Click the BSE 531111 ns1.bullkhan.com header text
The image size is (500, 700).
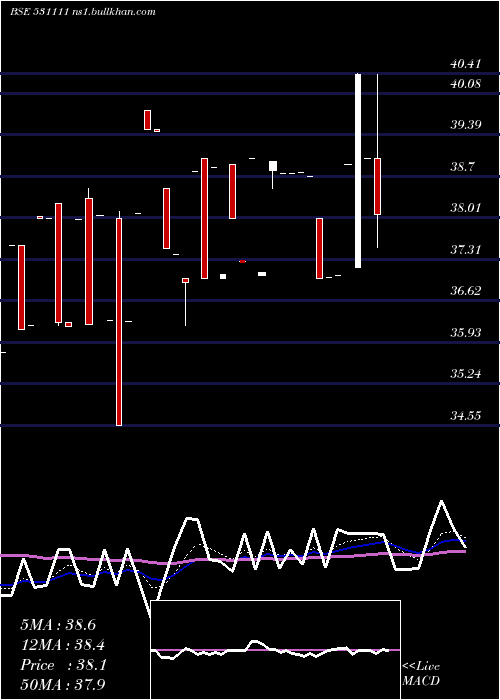tap(83, 12)
